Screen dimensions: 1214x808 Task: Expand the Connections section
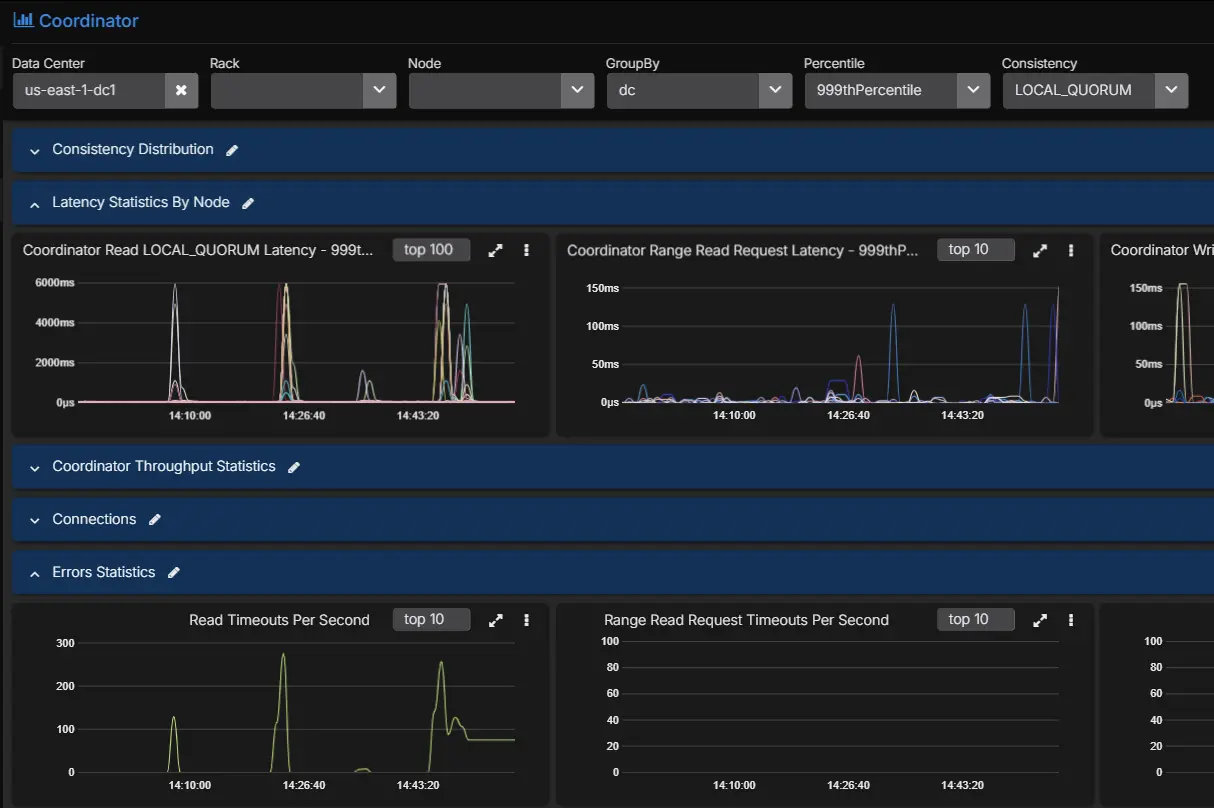(33, 519)
